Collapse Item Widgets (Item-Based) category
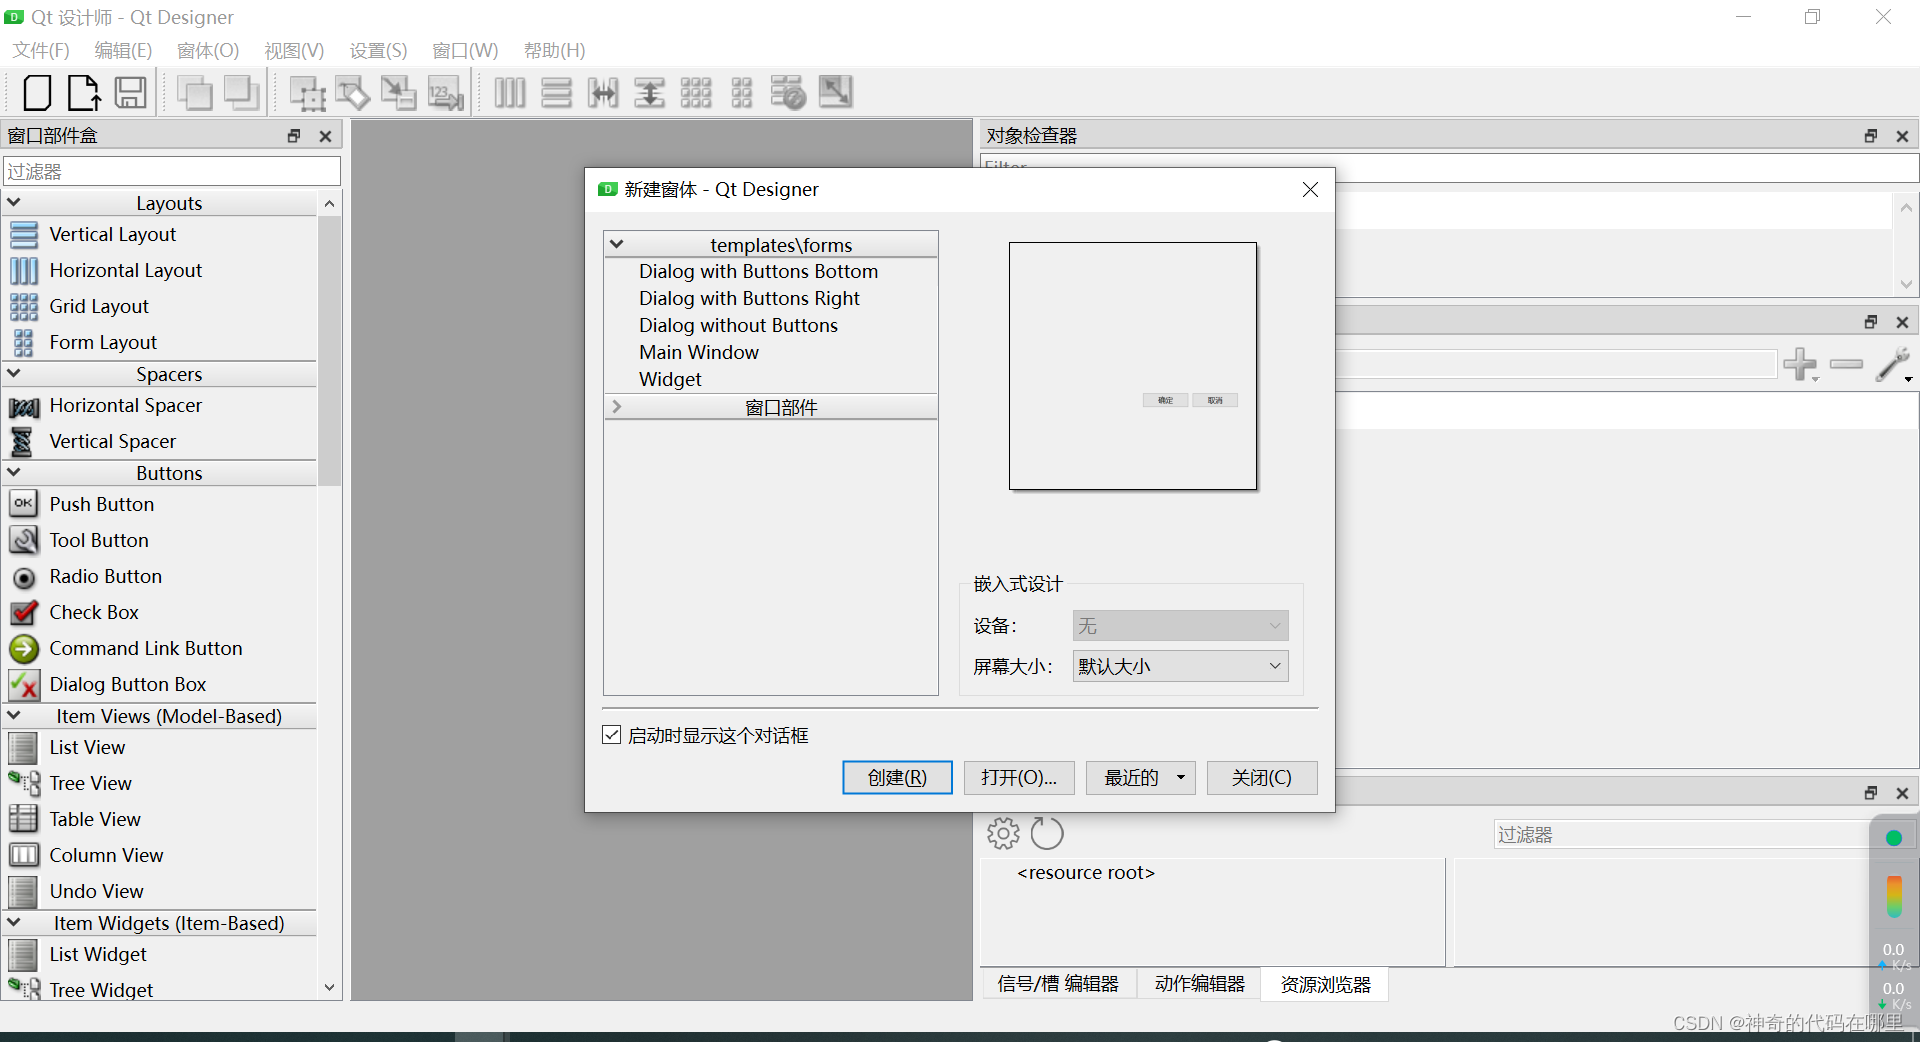Image resolution: width=1920 pixels, height=1042 pixels. point(14,922)
